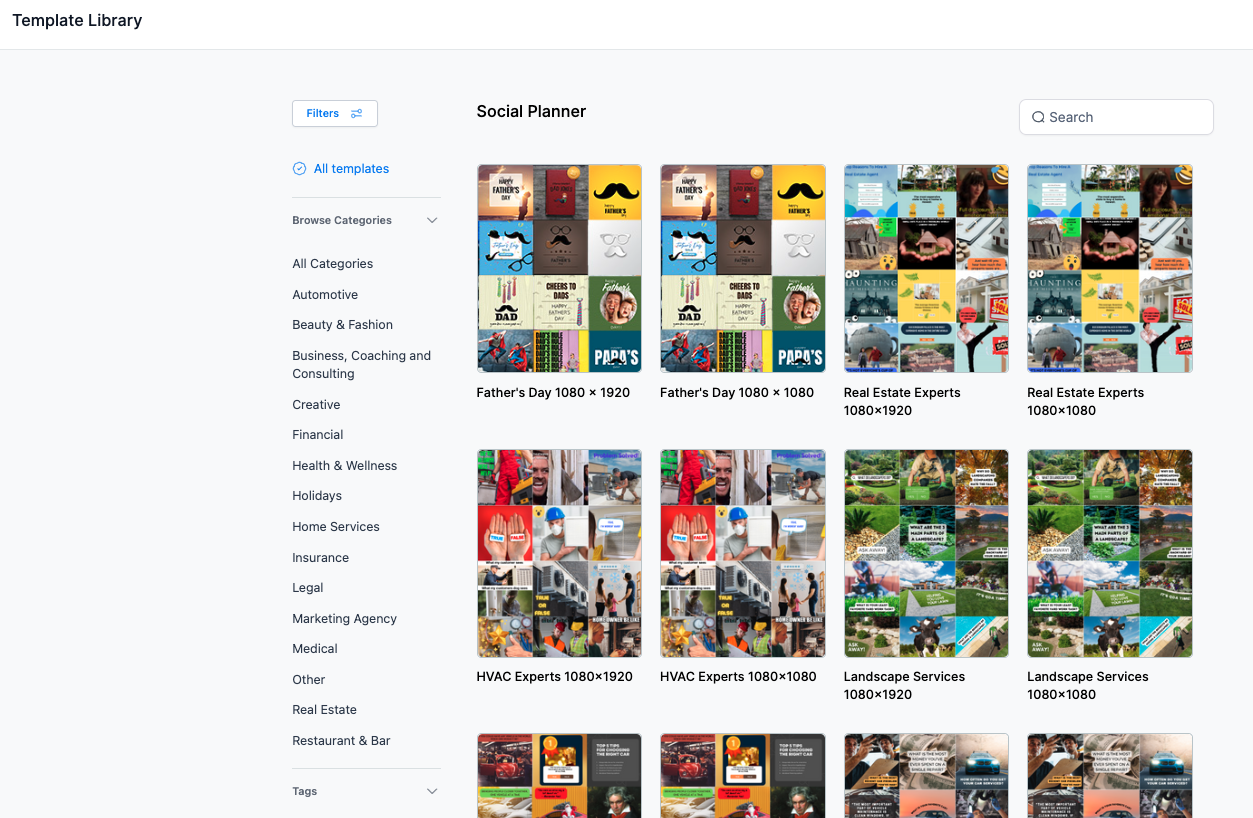Choose All Categories in sidebar
Image resolution: width=1253 pixels, height=818 pixels.
[x=333, y=264]
